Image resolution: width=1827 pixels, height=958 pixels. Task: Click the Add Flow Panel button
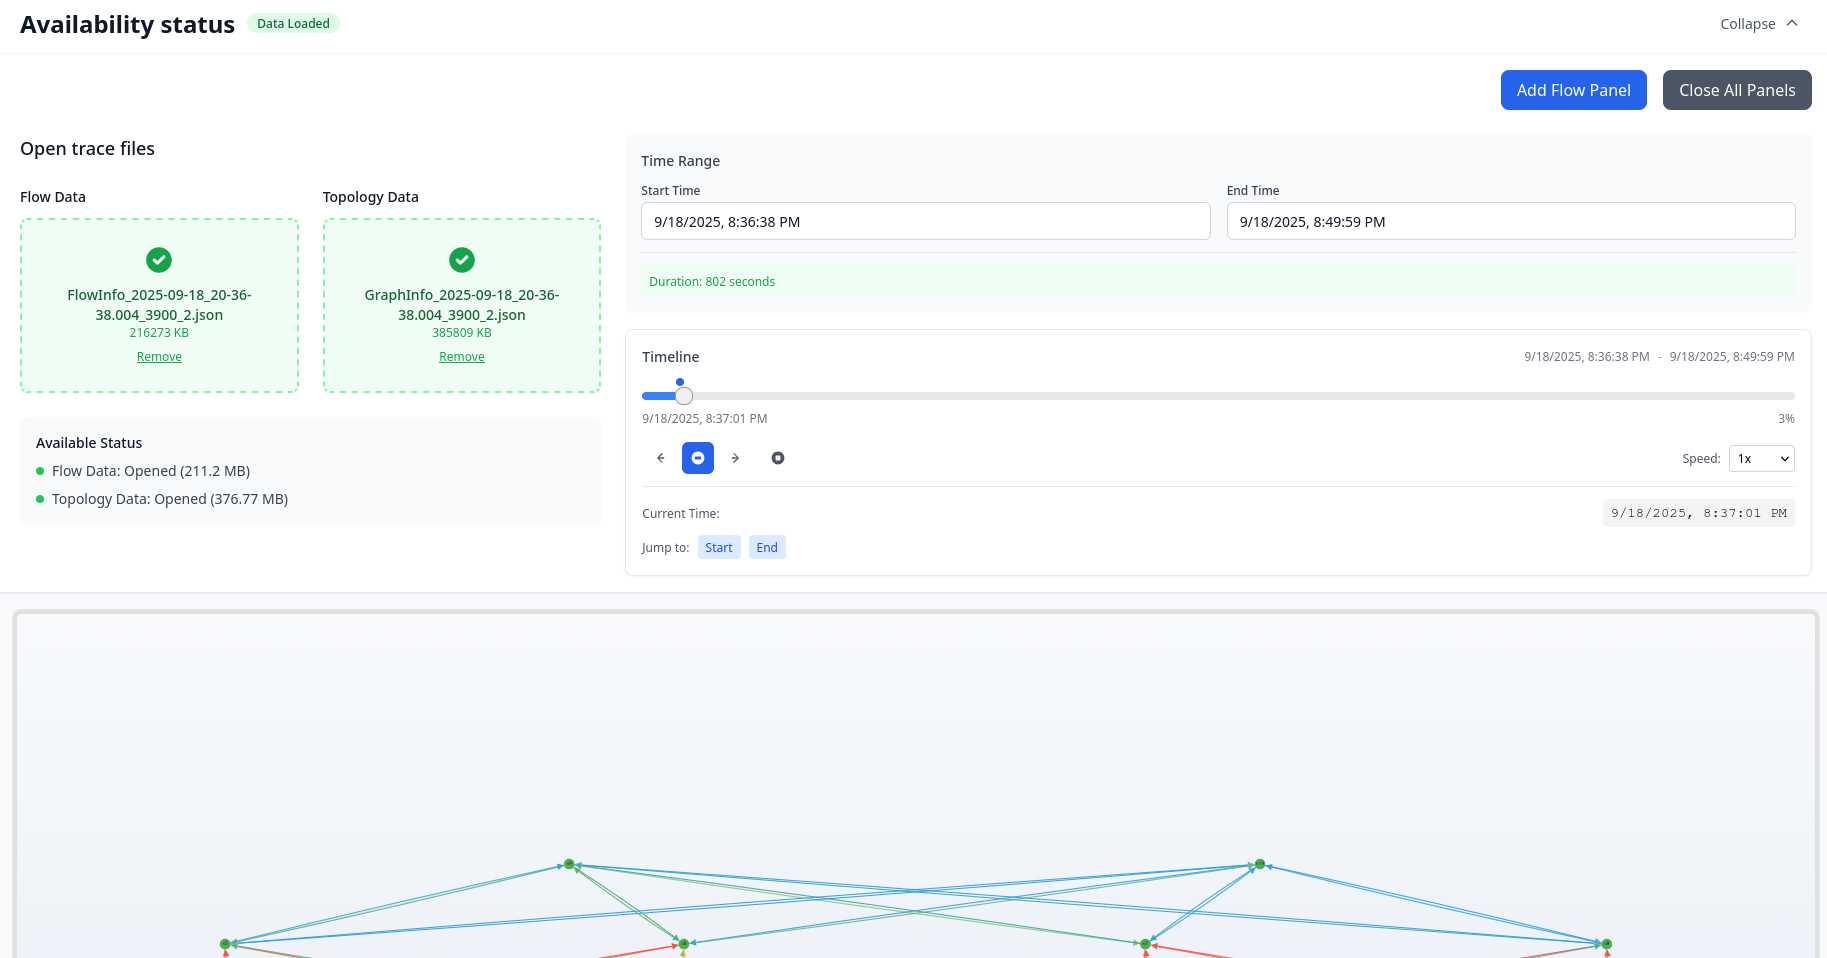[1573, 90]
